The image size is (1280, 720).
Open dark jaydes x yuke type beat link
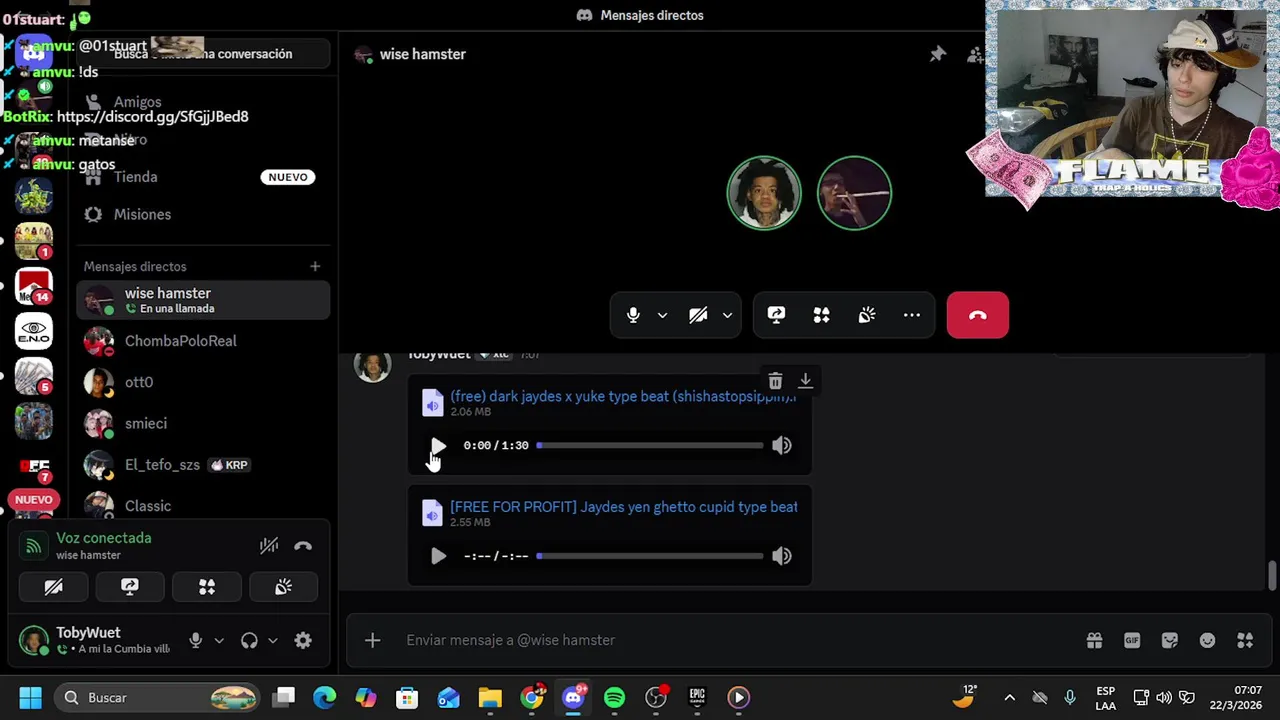click(623, 396)
